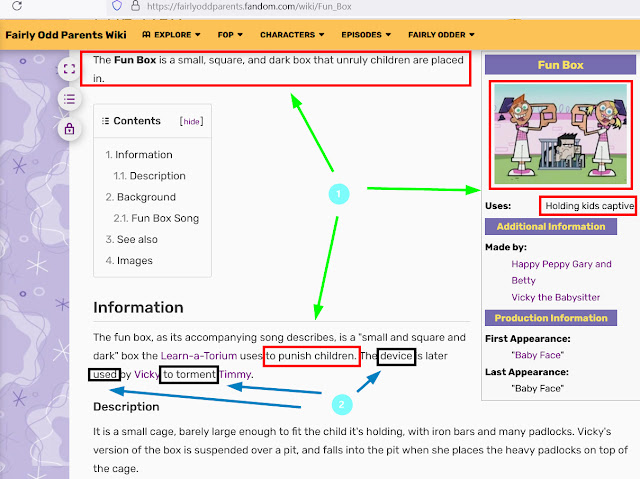Click the table of contents list icon

point(69,99)
